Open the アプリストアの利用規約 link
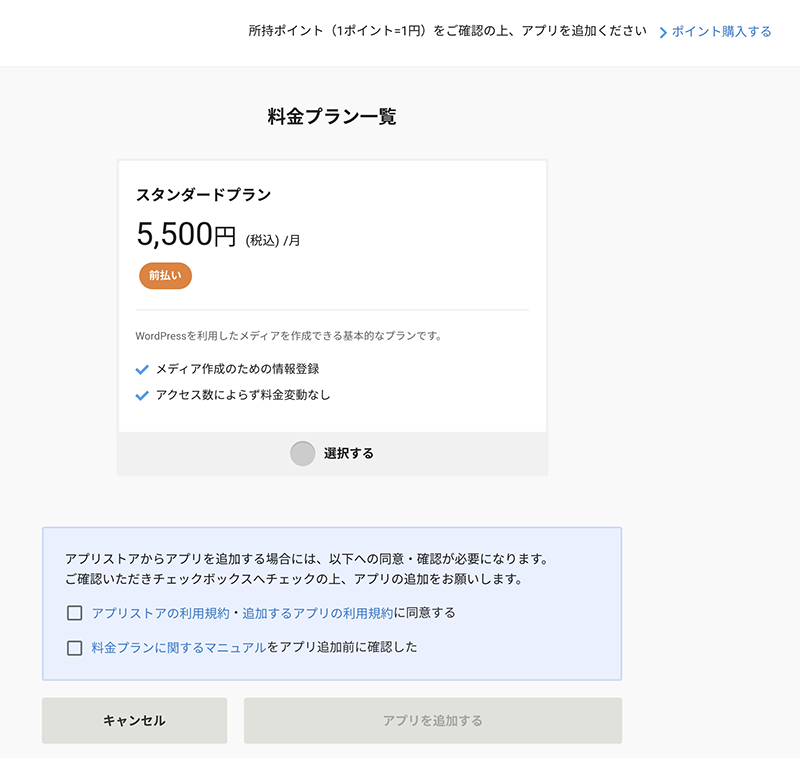This screenshot has width=800, height=758. click(x=160, y=613)
